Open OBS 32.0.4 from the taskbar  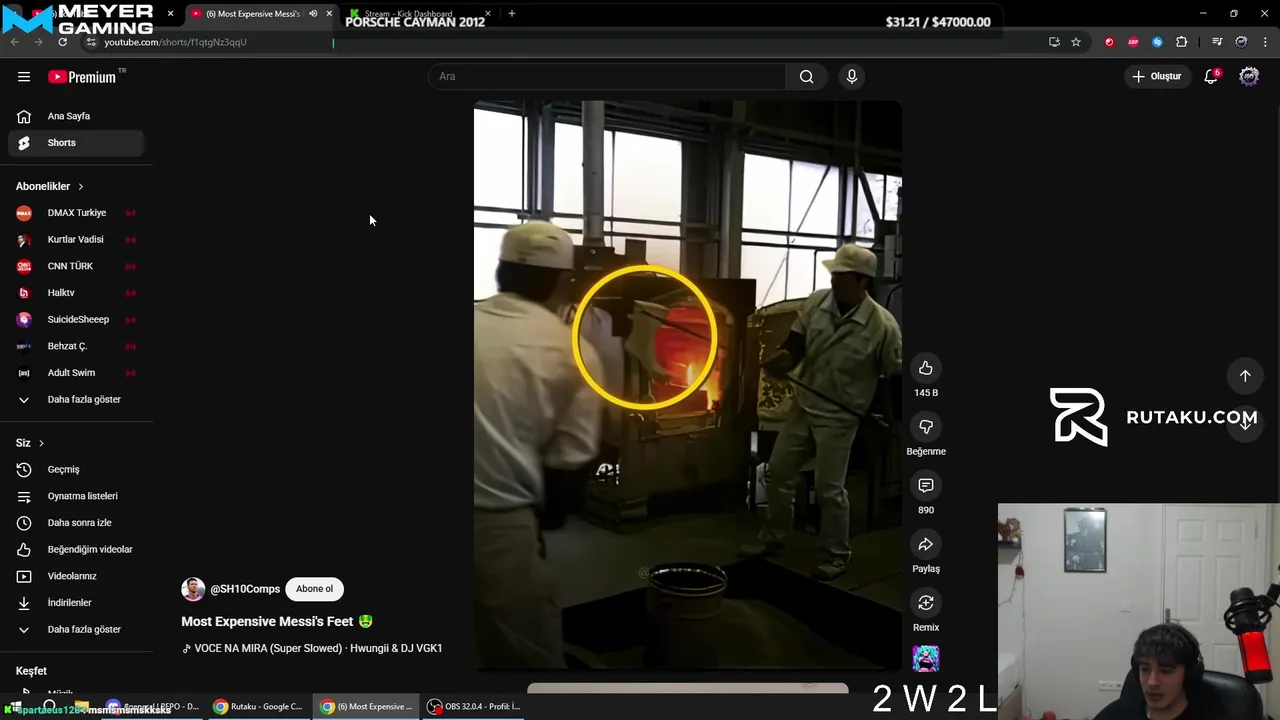(474, 706)
